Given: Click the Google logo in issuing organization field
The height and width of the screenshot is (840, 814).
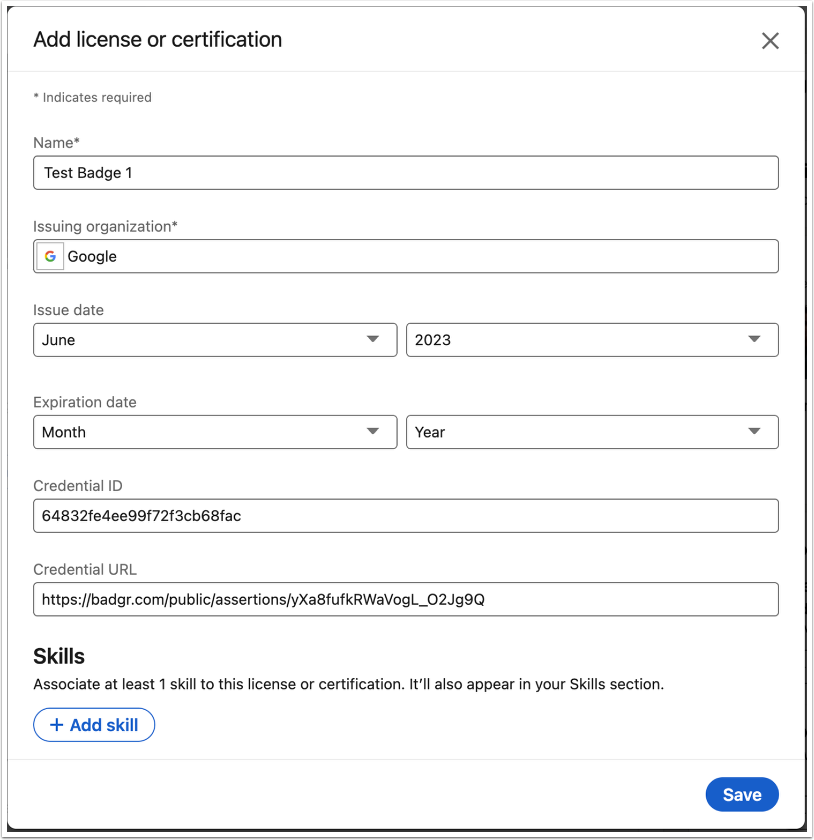Looking at the screenshot, I should click(x=49, y=256).
